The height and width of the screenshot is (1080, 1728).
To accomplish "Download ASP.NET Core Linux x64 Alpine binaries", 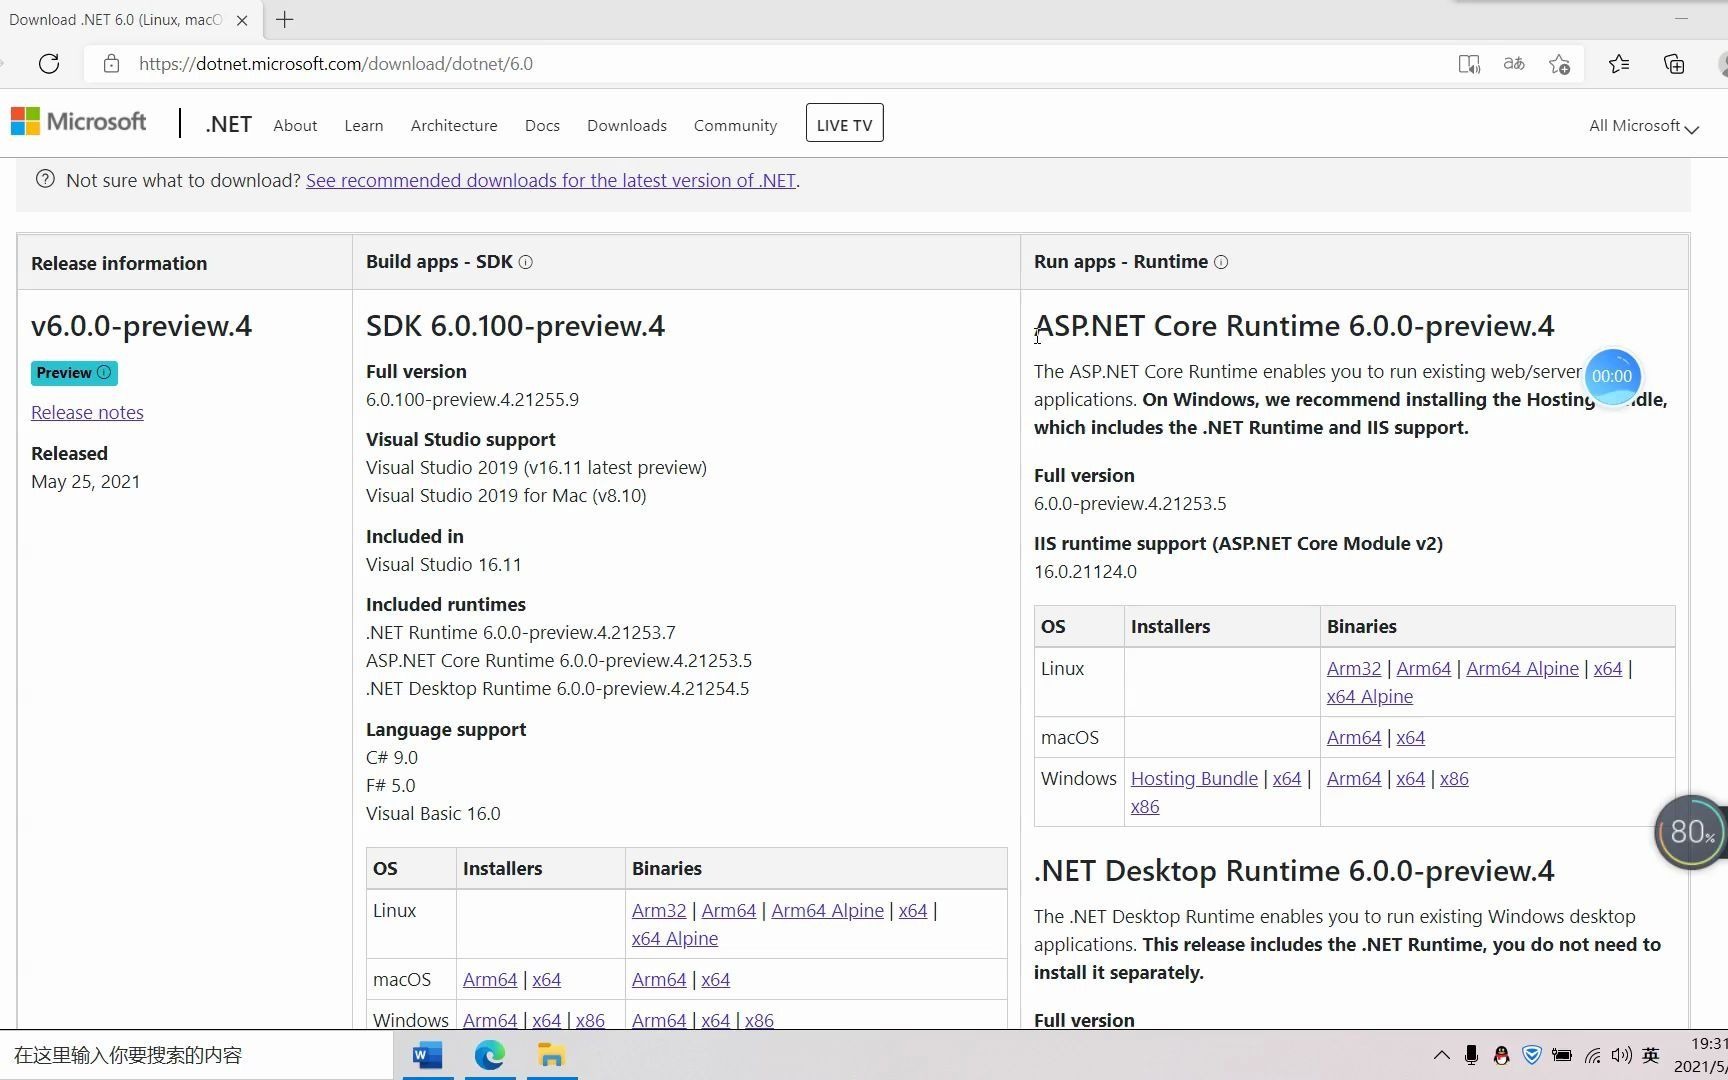I will [x=1370, y=696].
